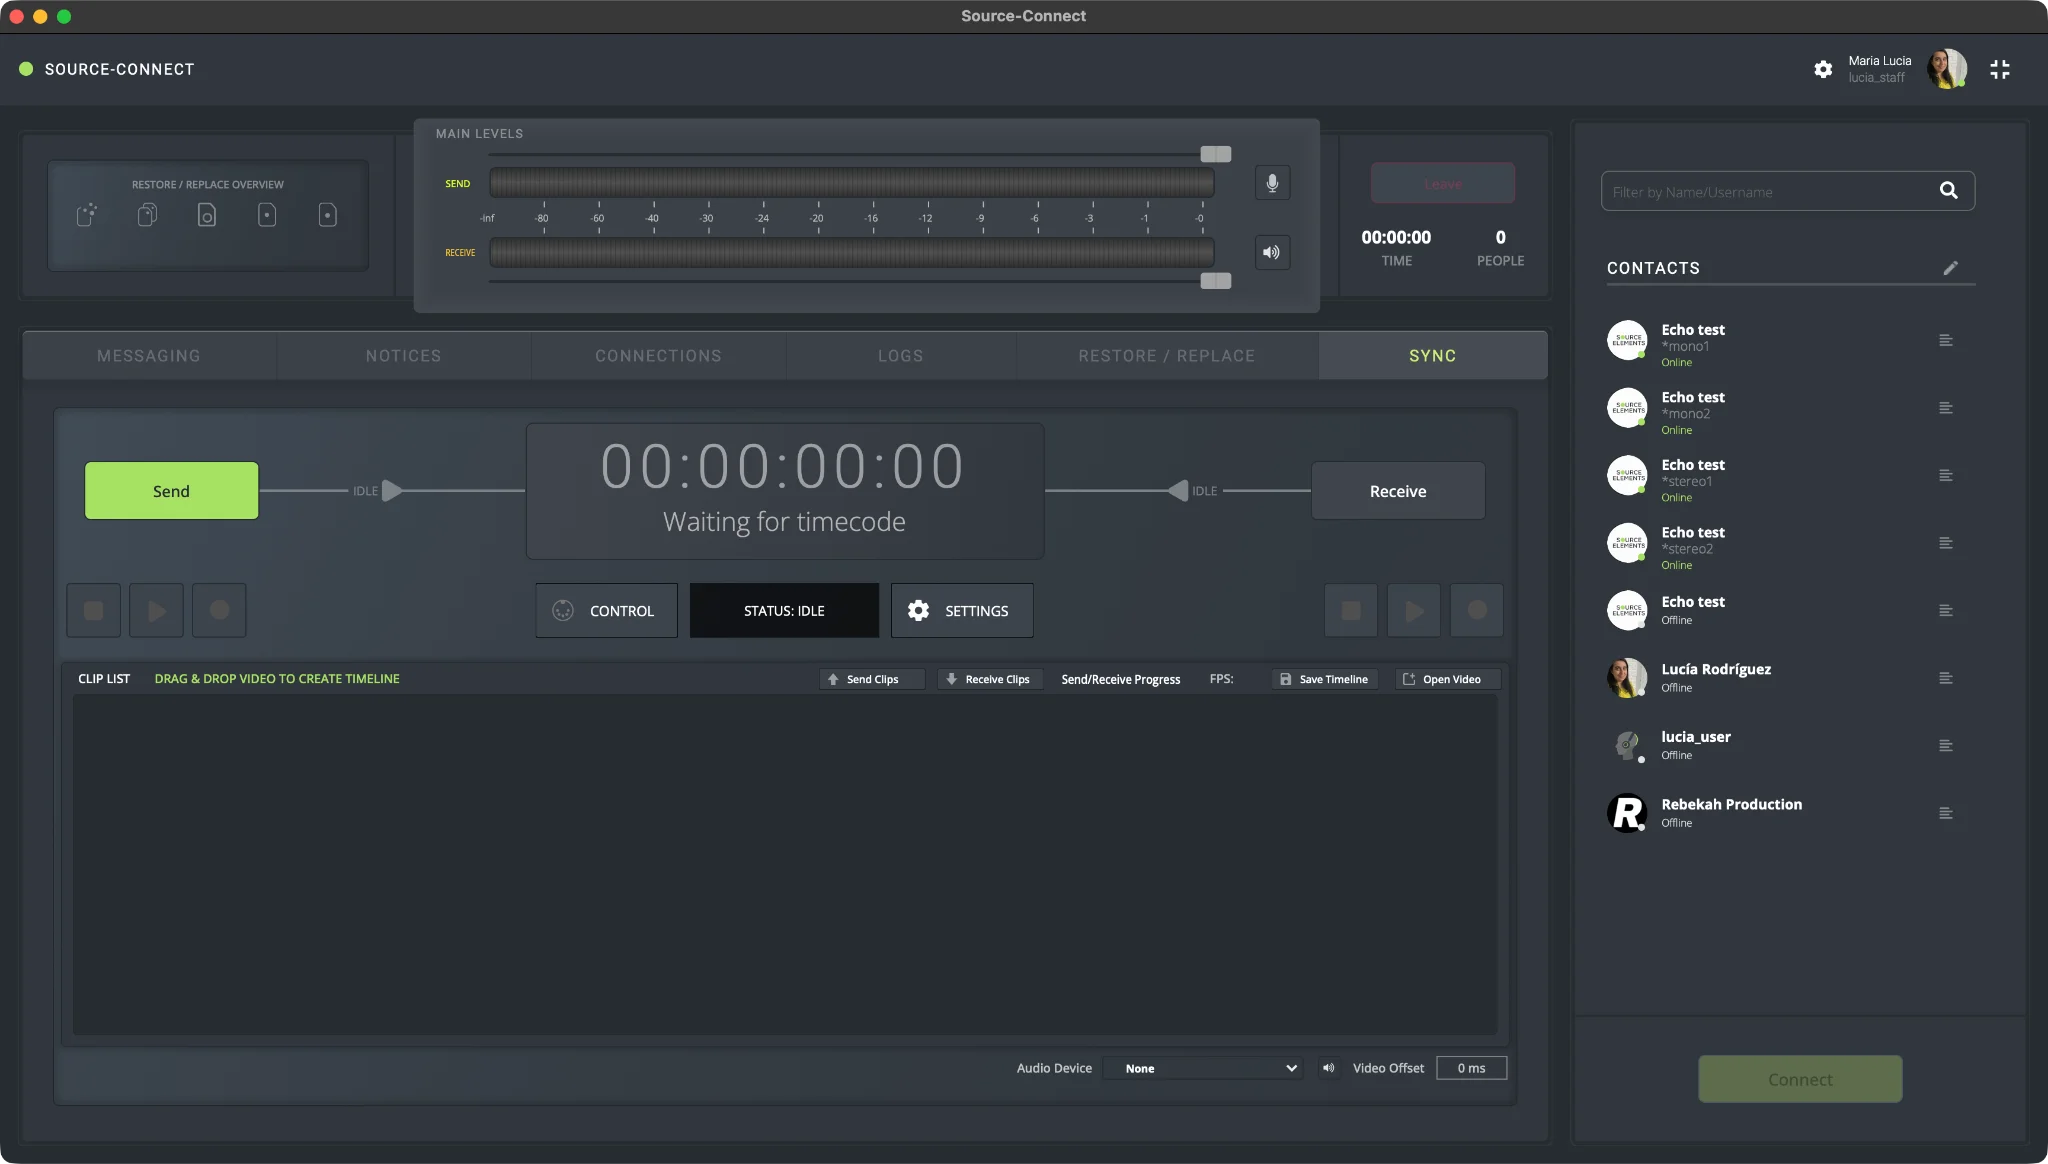This screenshot has height=1164, width=2048.
Task: Open the Audio Device dropdown
Action: click(1202, 1068)
